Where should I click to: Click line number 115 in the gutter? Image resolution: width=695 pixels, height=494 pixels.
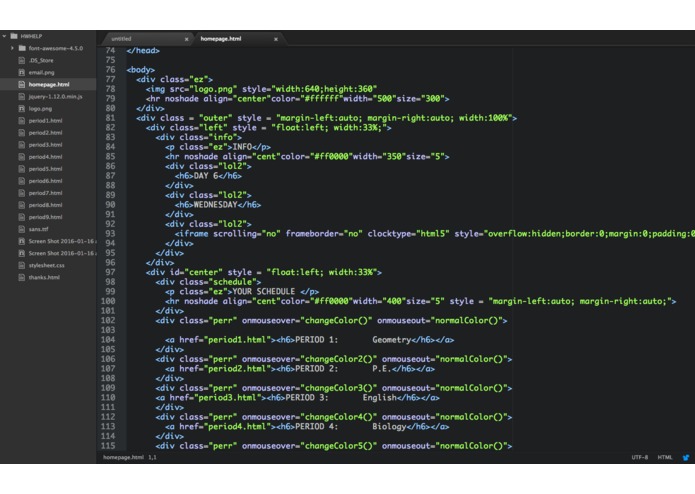click(108, 446)
